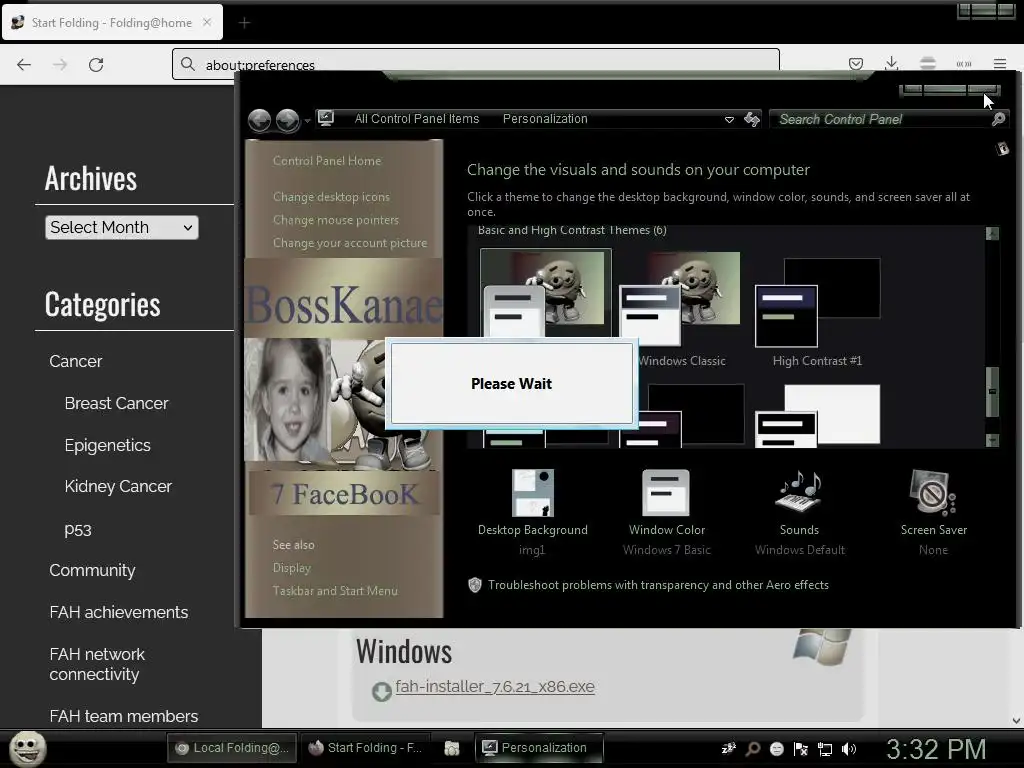The height and width of the screenshot is (768, 1024).
Task: Open the Start button face icon
Action: pos(27,748)
